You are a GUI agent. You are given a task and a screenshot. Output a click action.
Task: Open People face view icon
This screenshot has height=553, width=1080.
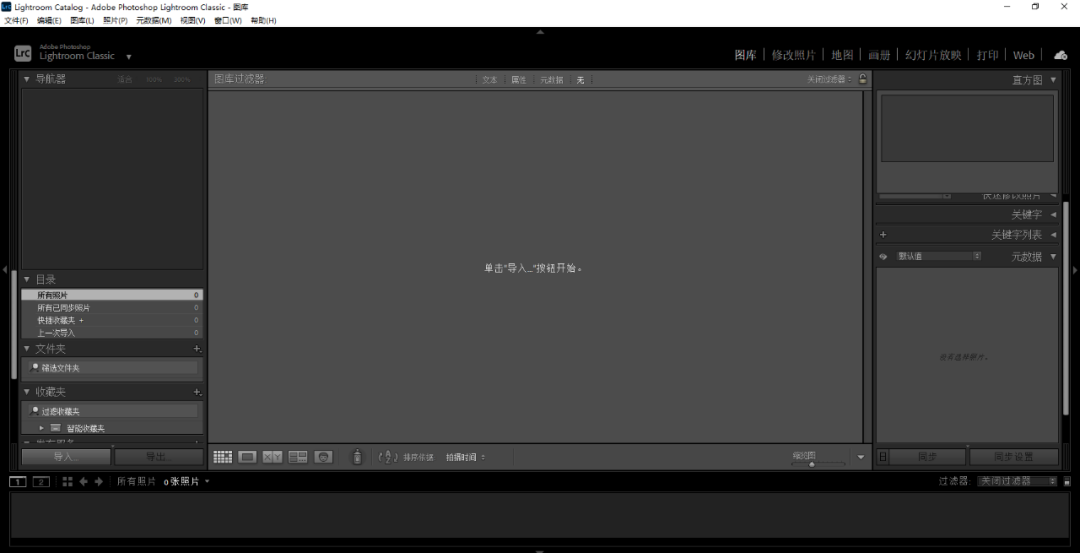click(323, 457)
